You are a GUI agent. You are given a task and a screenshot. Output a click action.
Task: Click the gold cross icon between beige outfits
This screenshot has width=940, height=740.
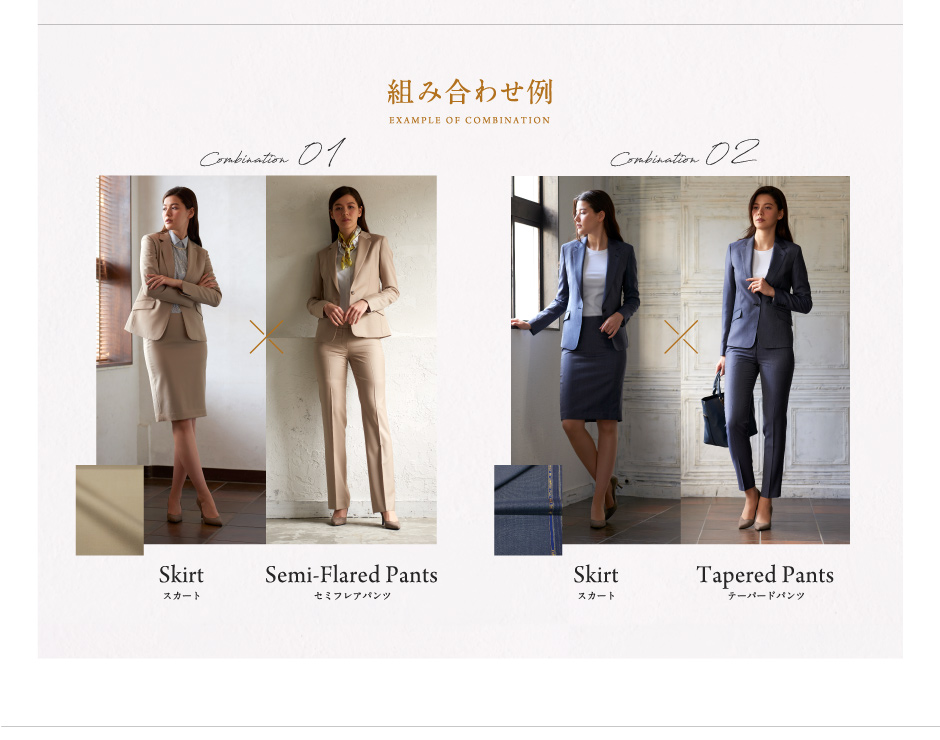[x=266, y=336]
